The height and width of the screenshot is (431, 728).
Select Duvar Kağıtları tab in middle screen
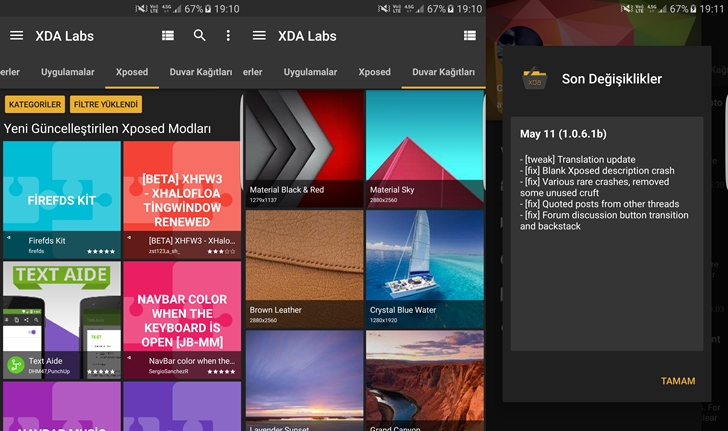point(443,72)
